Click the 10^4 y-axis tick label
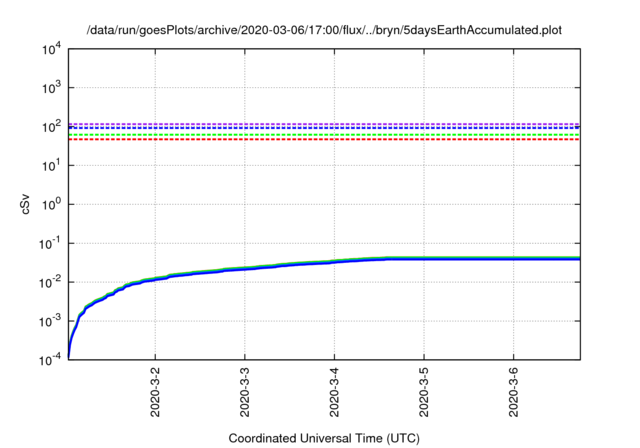Viewport: 640px width, 448px height. (x=51, y=49)
